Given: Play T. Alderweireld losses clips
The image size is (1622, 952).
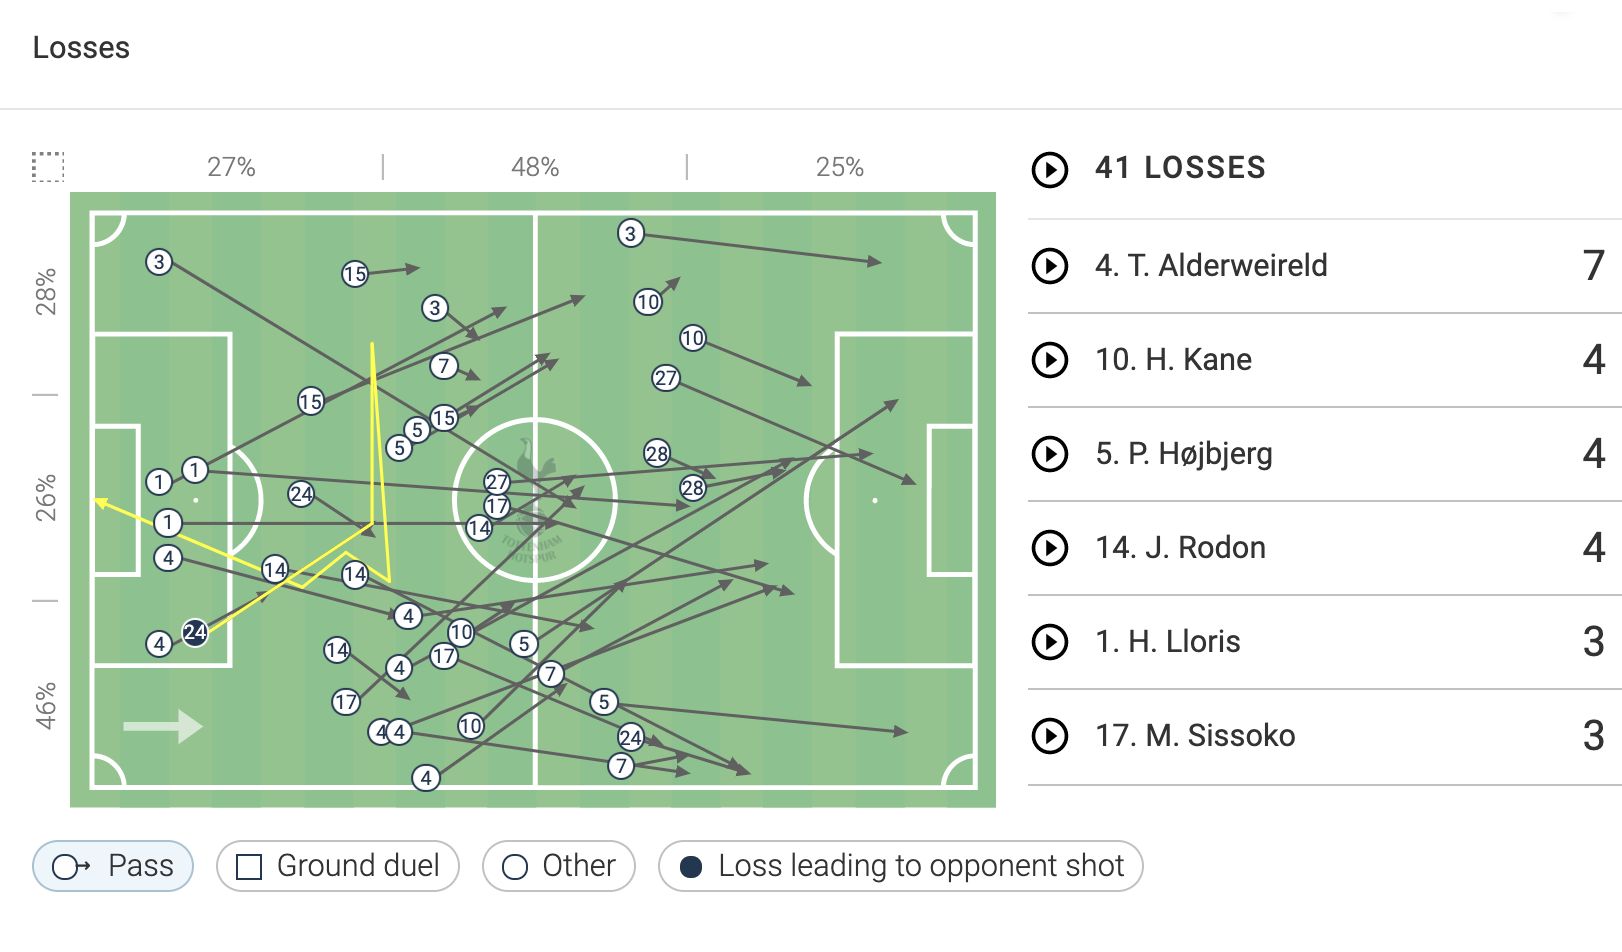Looking at the screenshot, I should pyautogui.click(x=1050, y=266).
